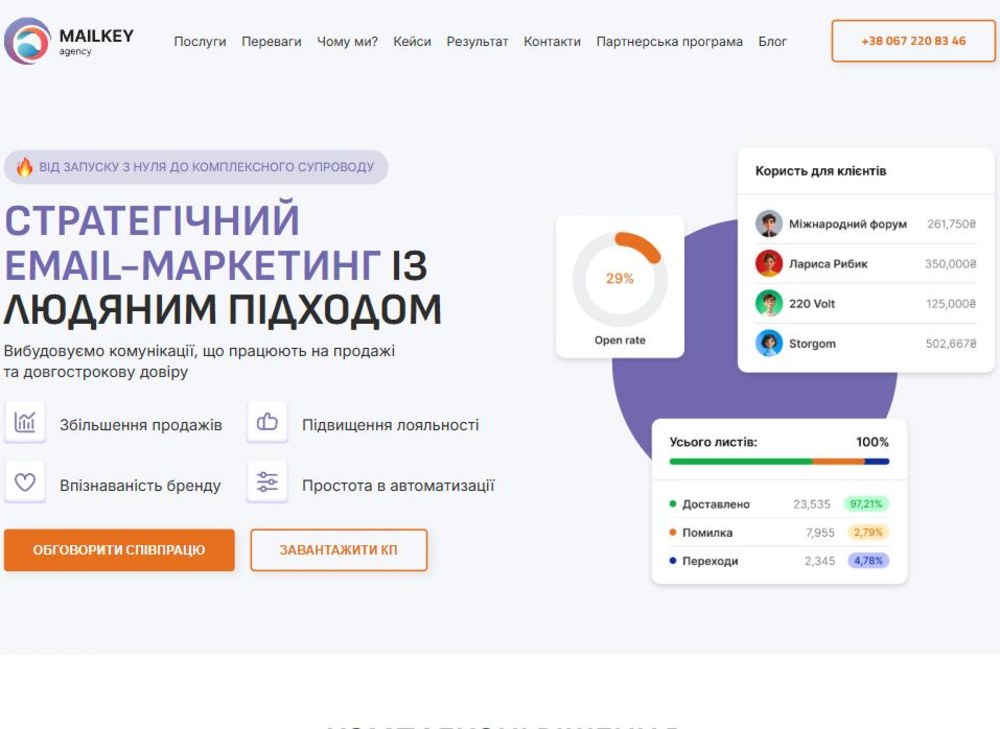Screen dimensions: 1000x729
Task: Click the 2,345 clicks count
Action: (x=820, y=561)
